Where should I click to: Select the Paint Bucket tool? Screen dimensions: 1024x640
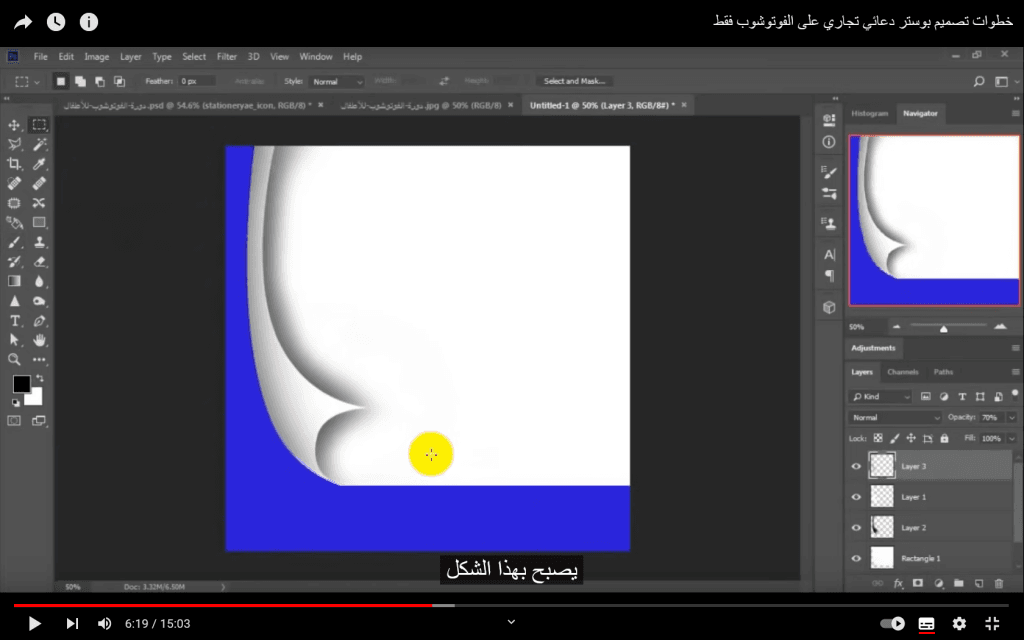(14, 223)
